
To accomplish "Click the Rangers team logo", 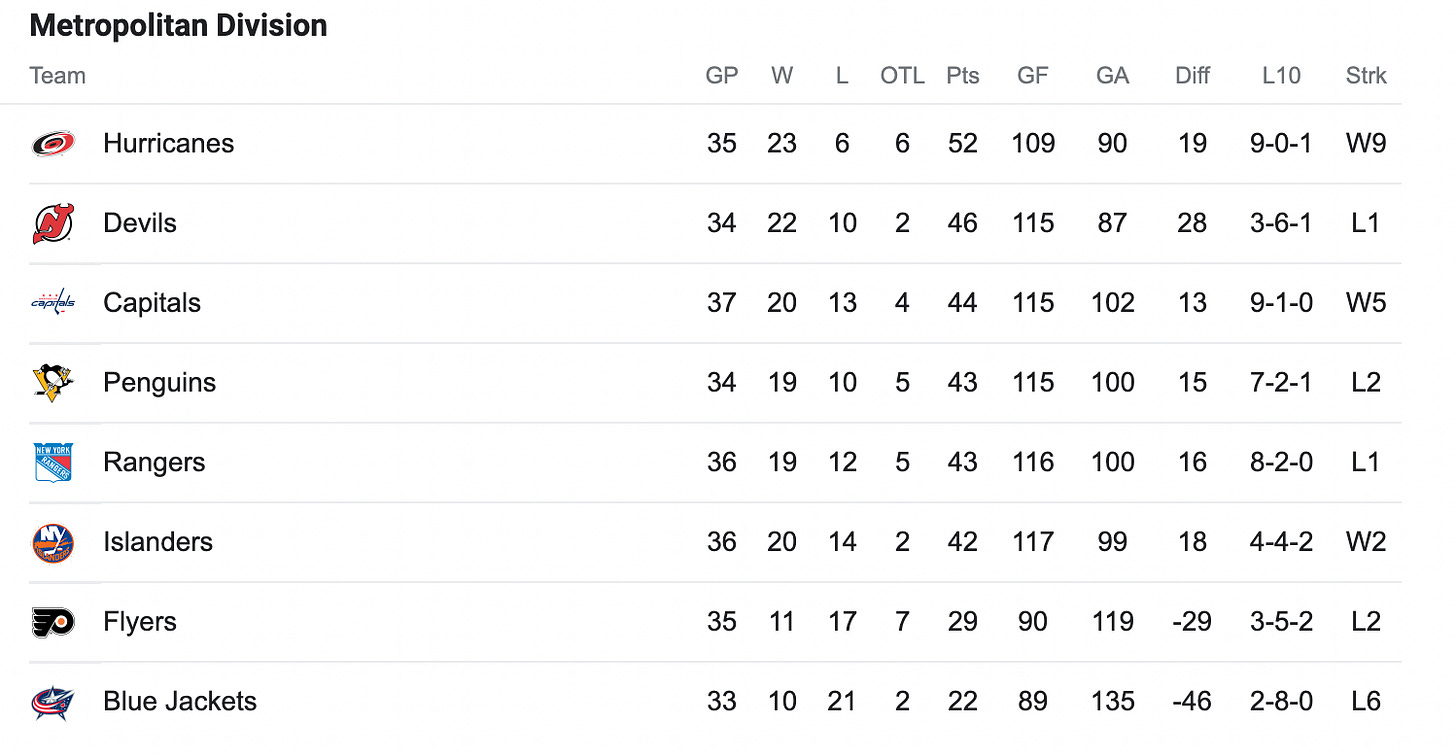I will point(53,462).
